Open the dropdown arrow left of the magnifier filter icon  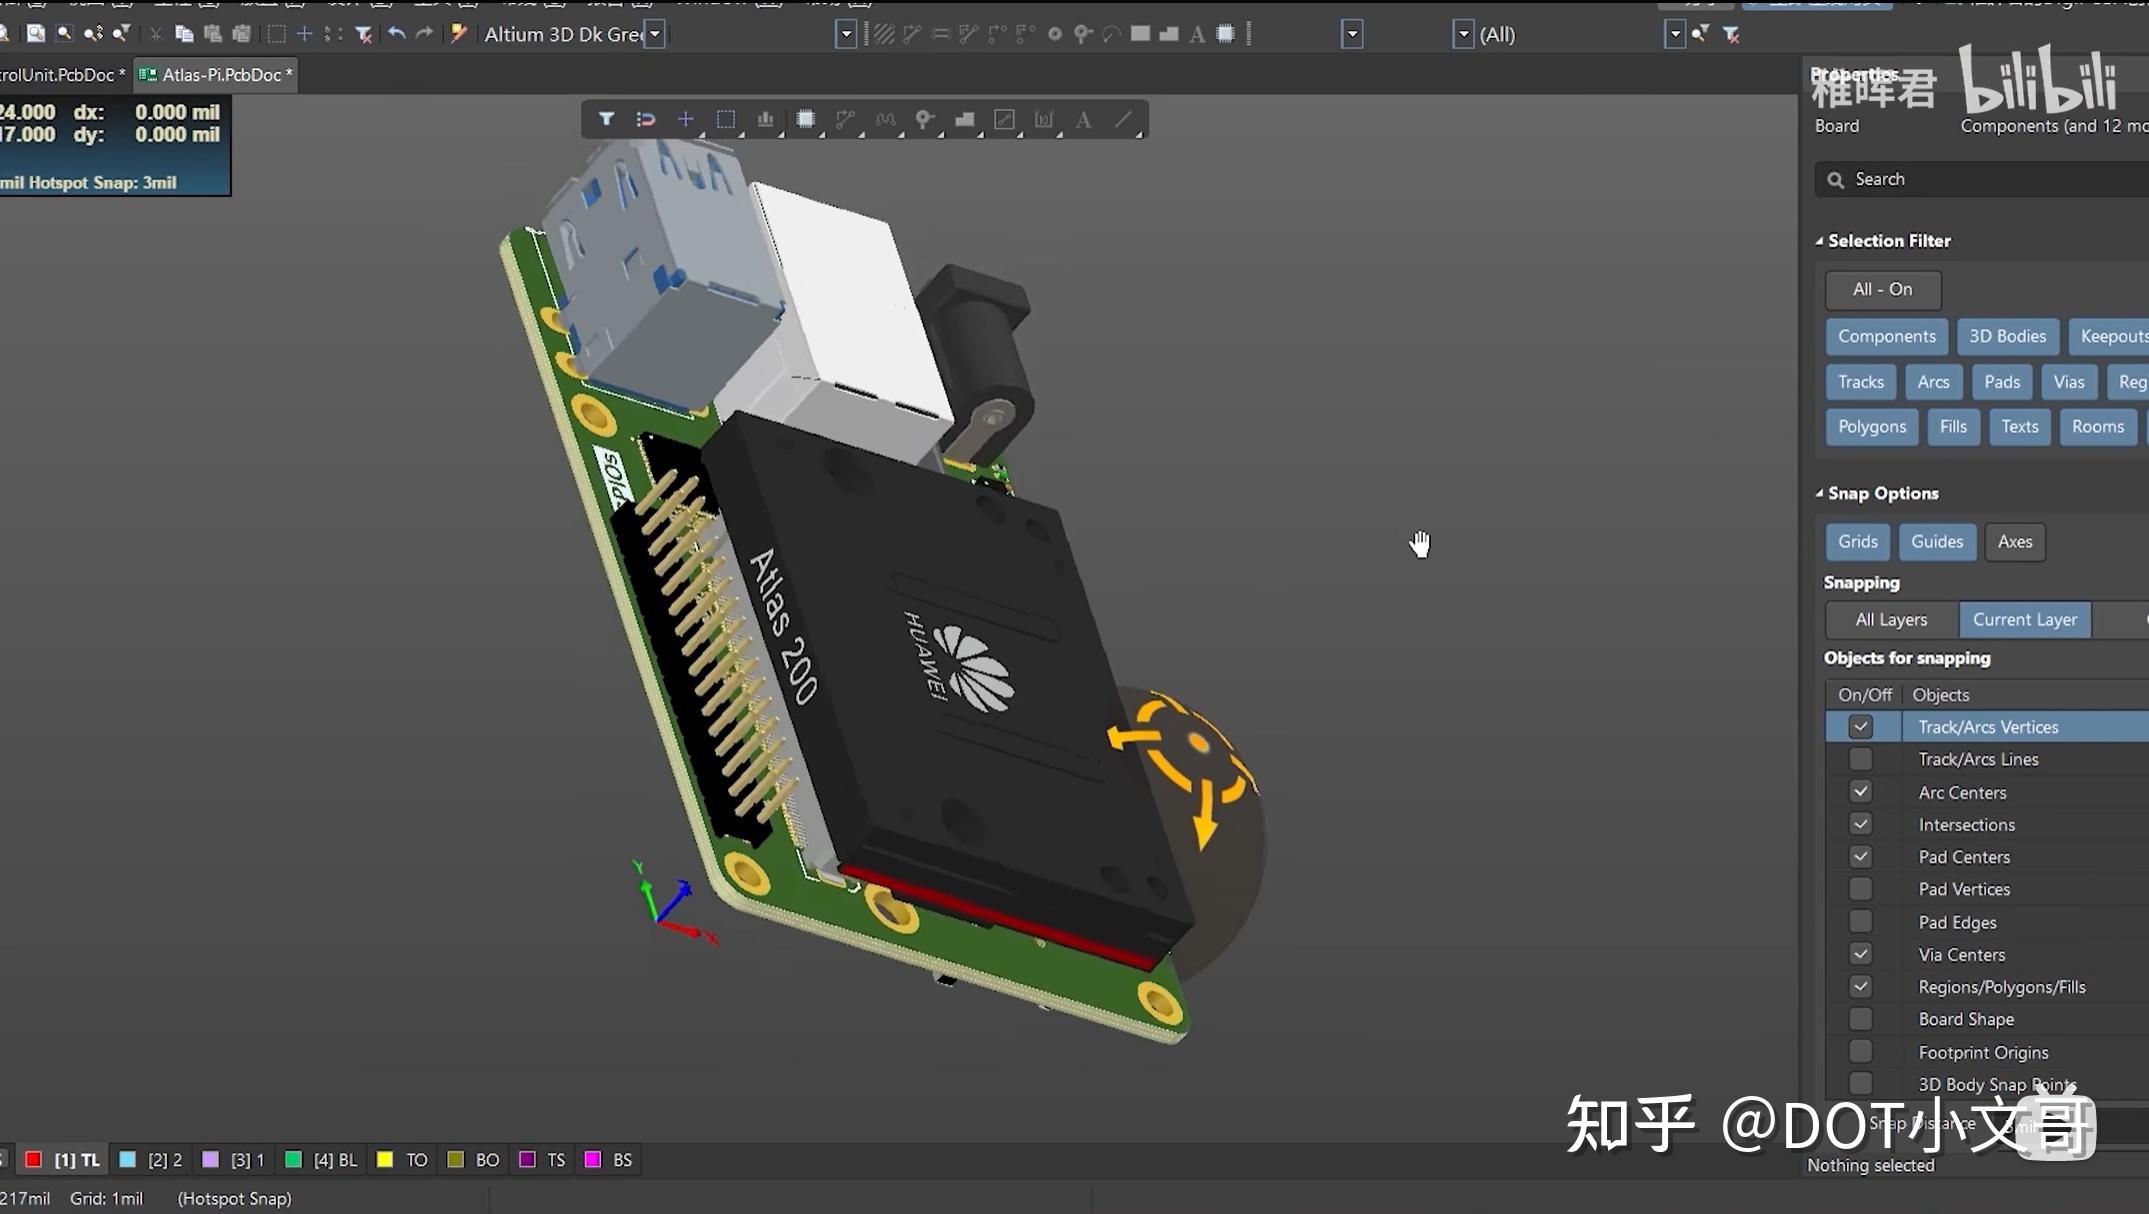[x=1675, y=34]
